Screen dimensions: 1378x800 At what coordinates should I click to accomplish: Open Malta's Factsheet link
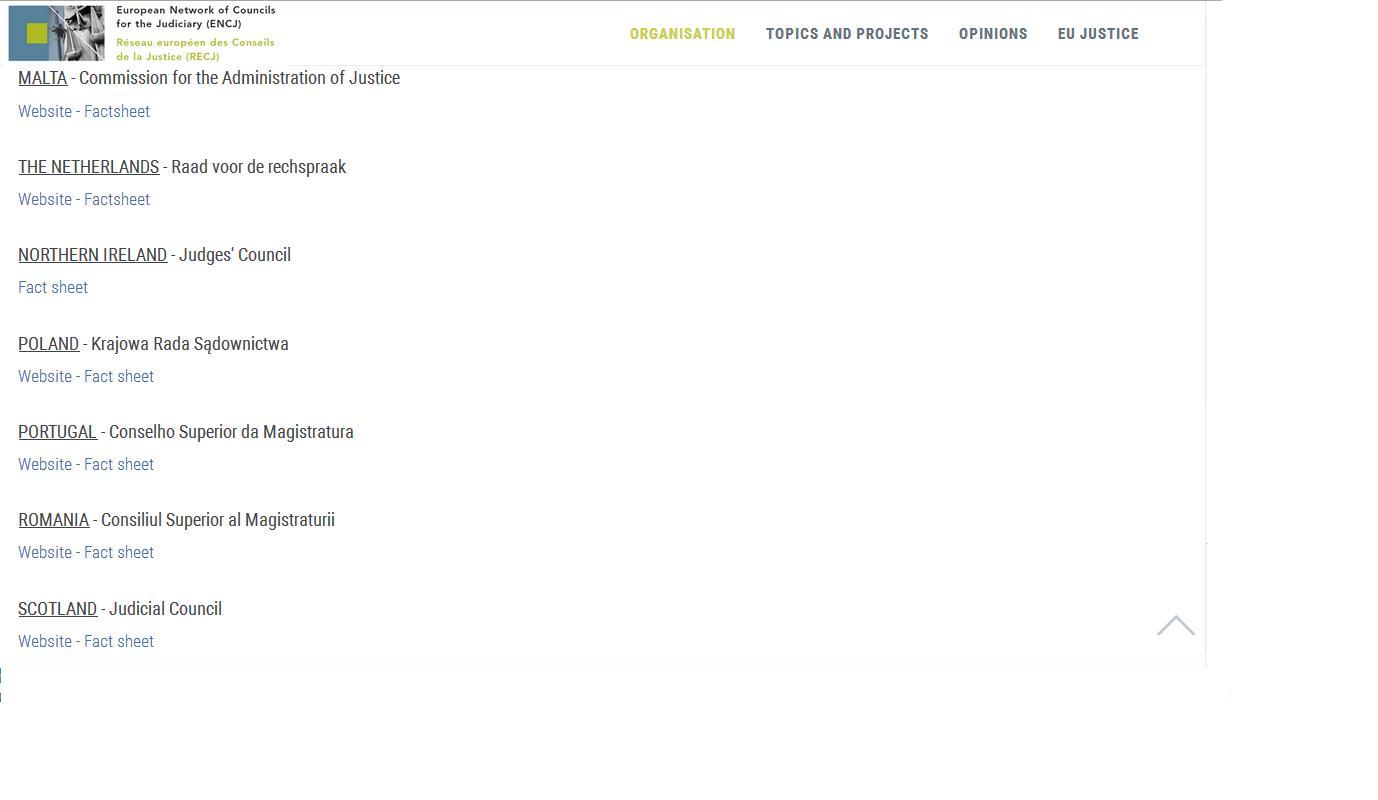tap(117, 111)
